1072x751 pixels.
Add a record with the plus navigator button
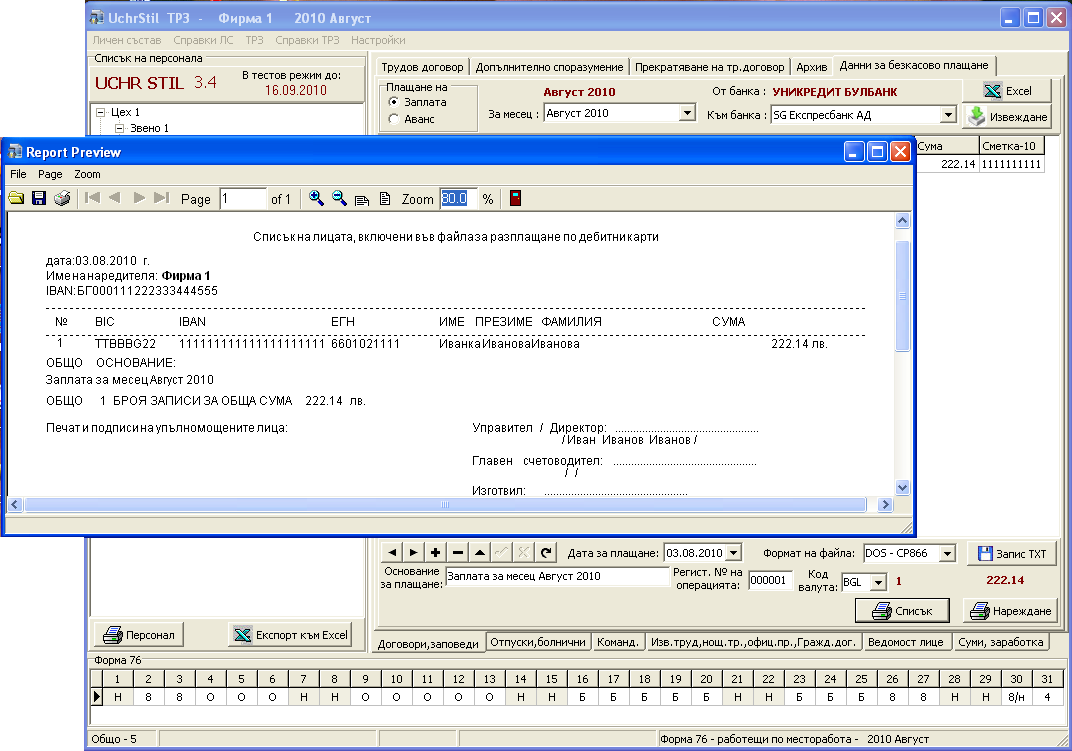(x=435, y=552)
